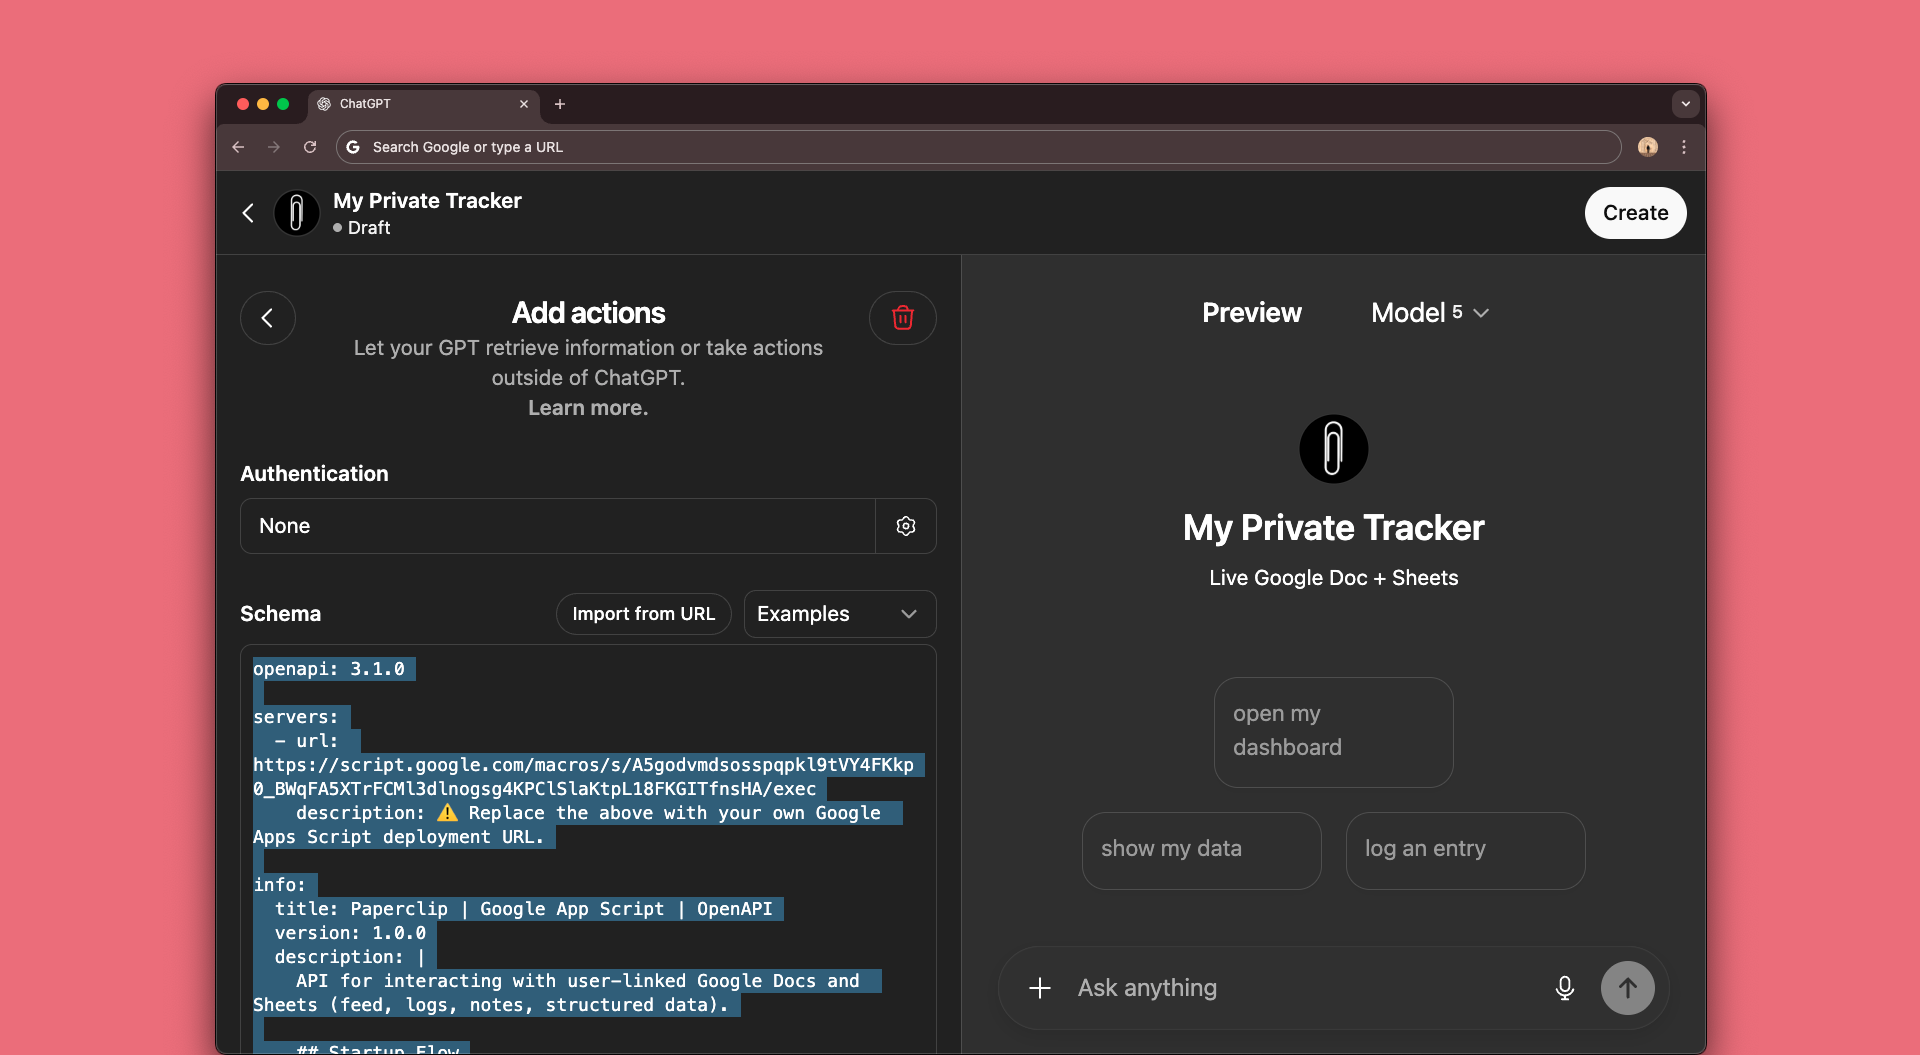
Task: Click Import from URL button
Action: pos(643,614)
